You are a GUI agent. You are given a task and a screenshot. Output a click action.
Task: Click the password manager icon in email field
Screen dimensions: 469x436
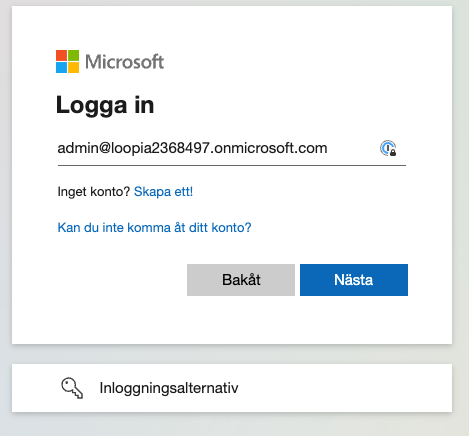pos(388,148)
